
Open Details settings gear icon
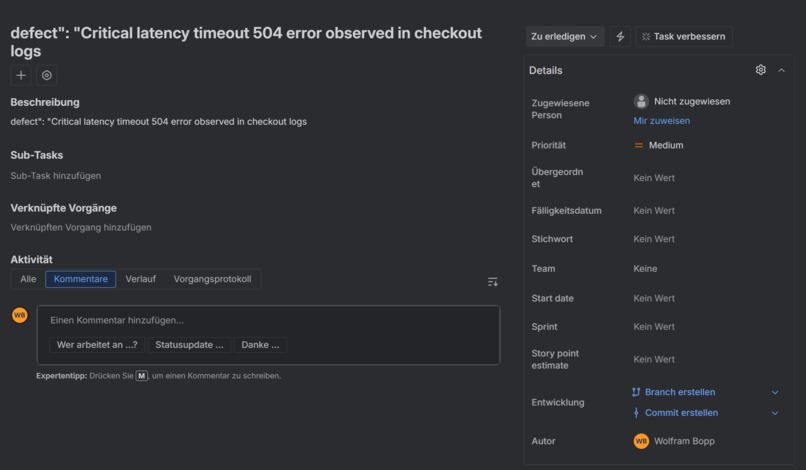761,70
